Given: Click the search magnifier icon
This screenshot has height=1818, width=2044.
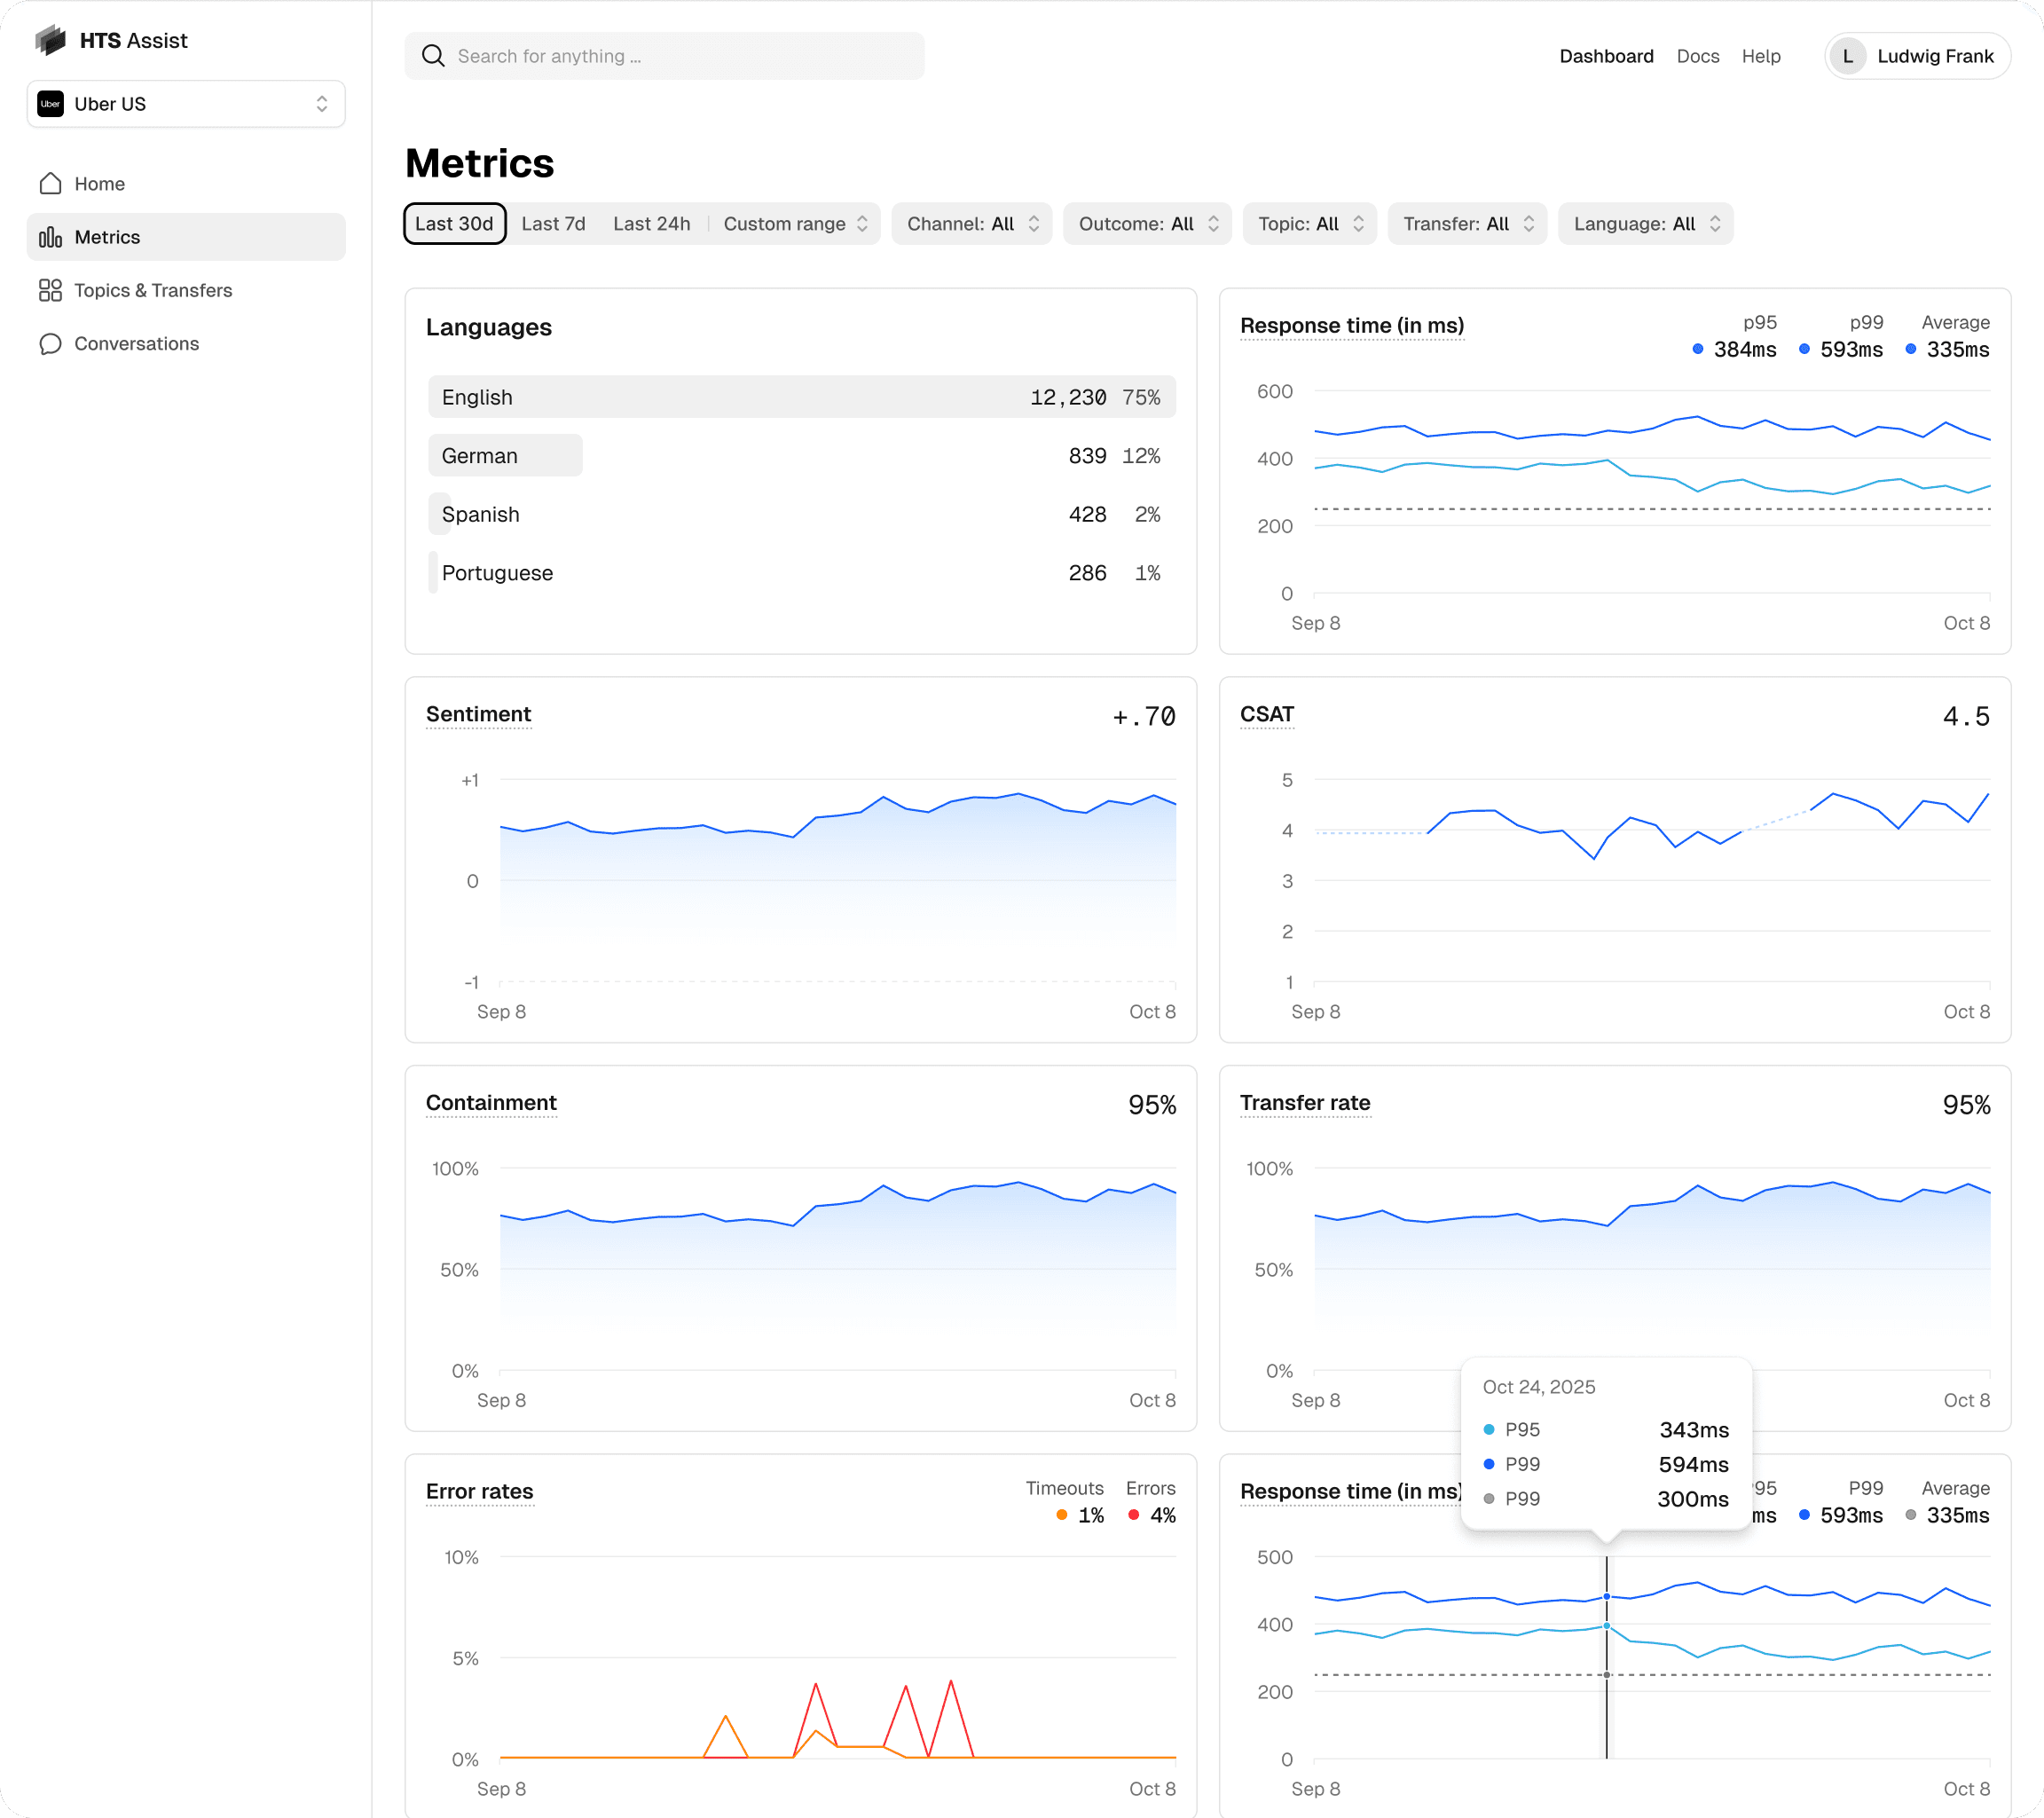Looking at the screenshot, I should [433, 56].
